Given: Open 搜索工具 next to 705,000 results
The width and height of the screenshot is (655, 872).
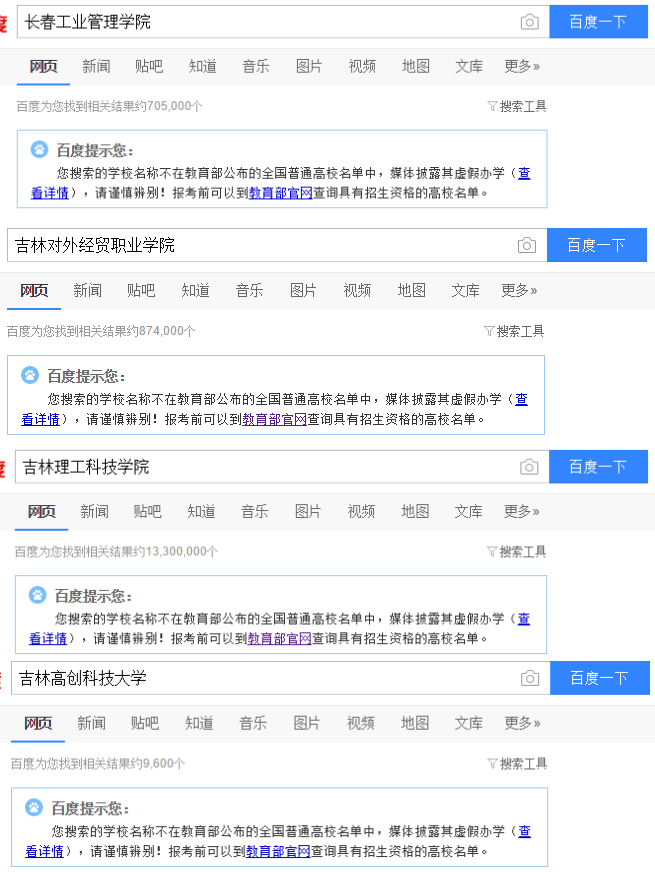Looking at the screenshot, I should [x=517, y=106].
